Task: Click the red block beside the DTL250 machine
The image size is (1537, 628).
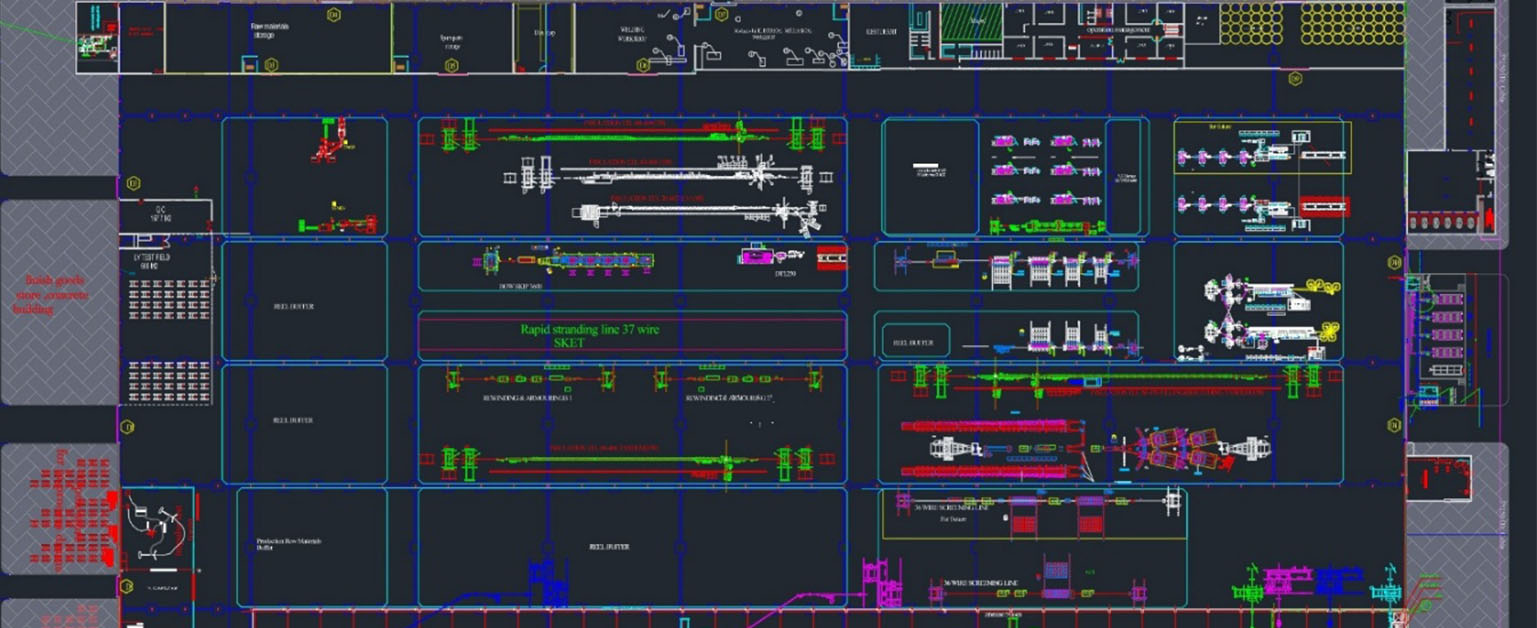Action: click(831, 258)
